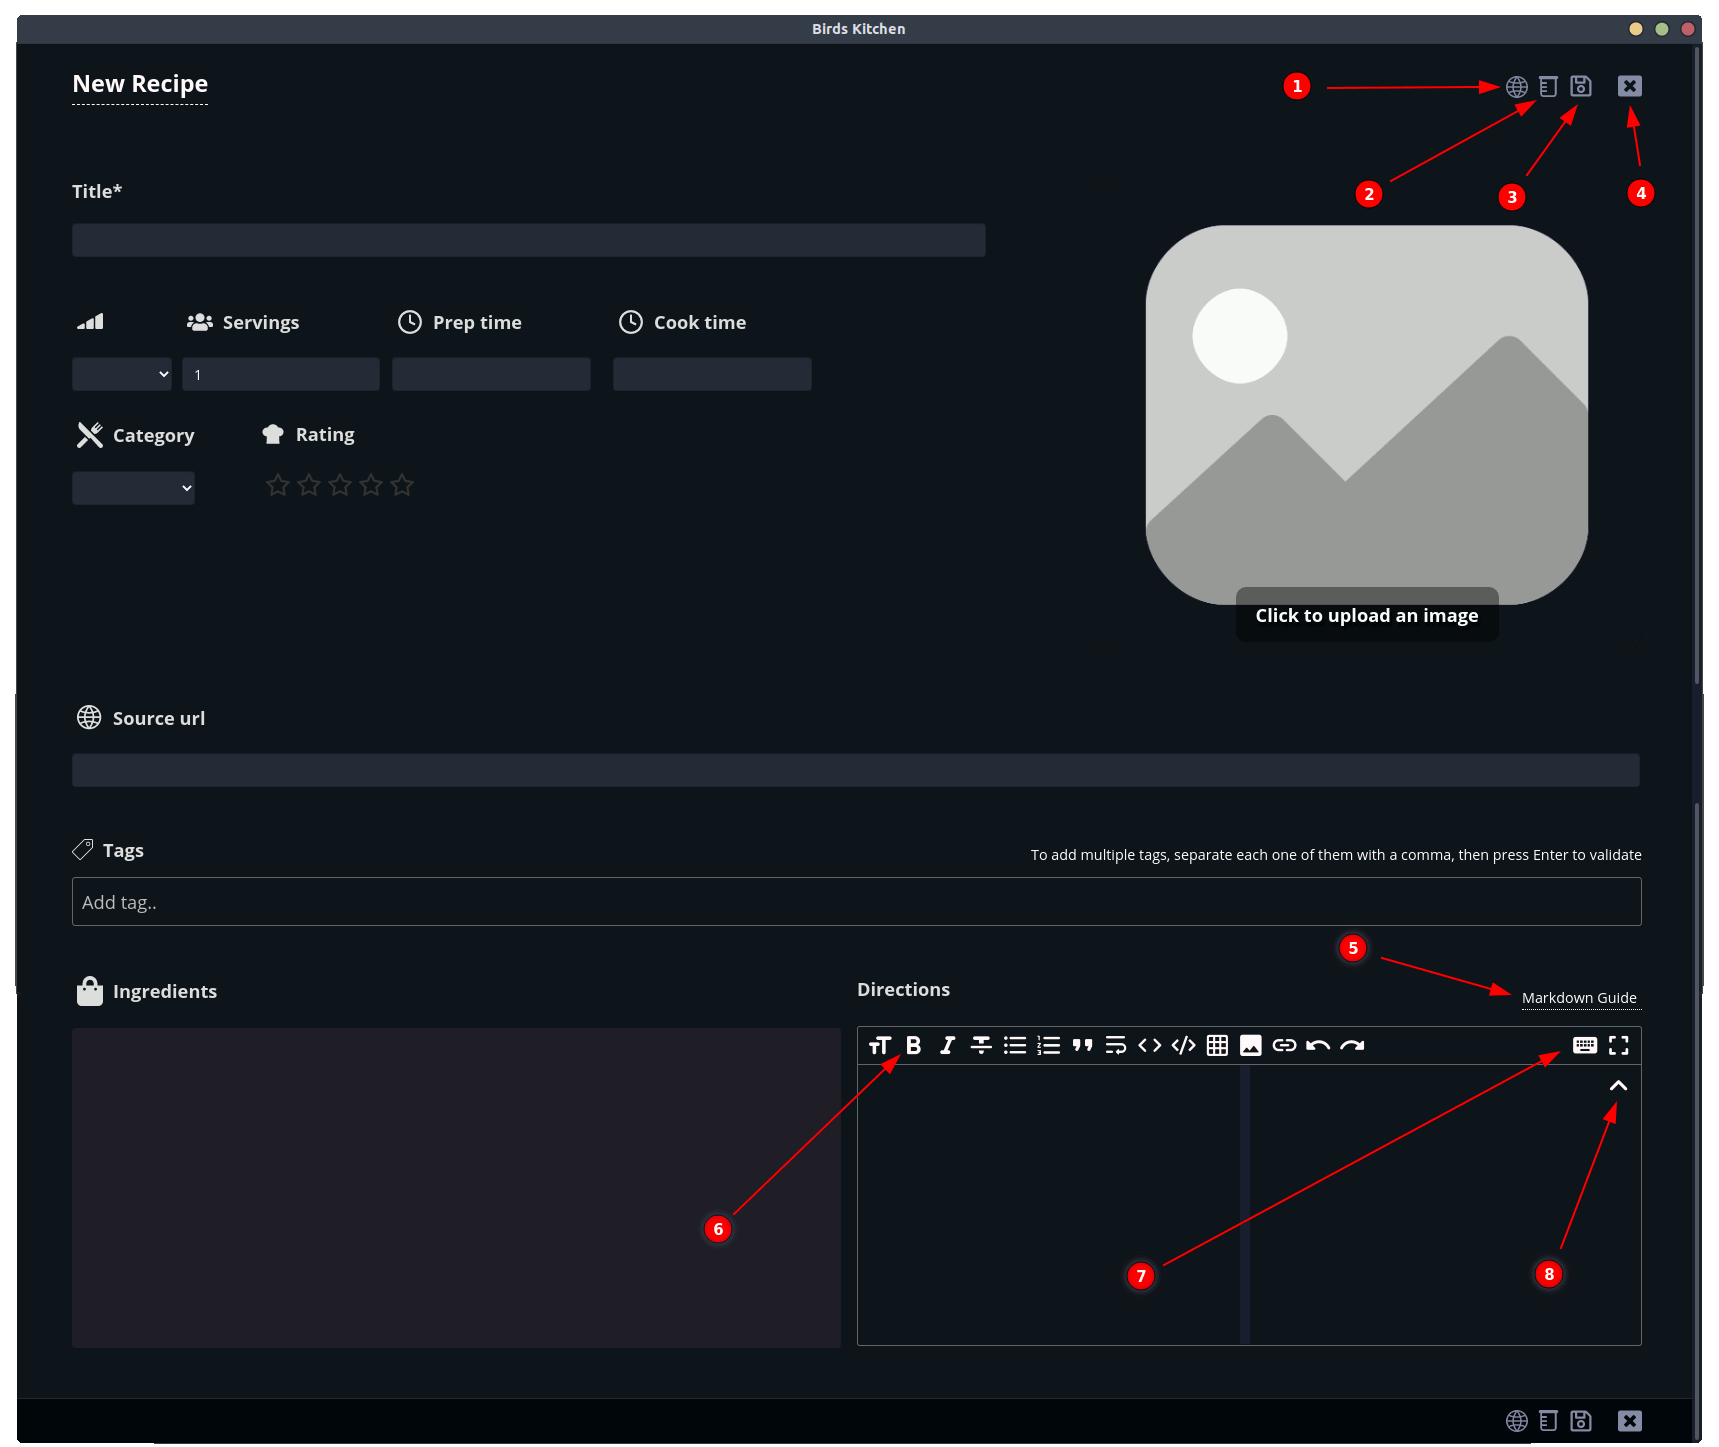Click the Cook time clock icon

[631, 322]
